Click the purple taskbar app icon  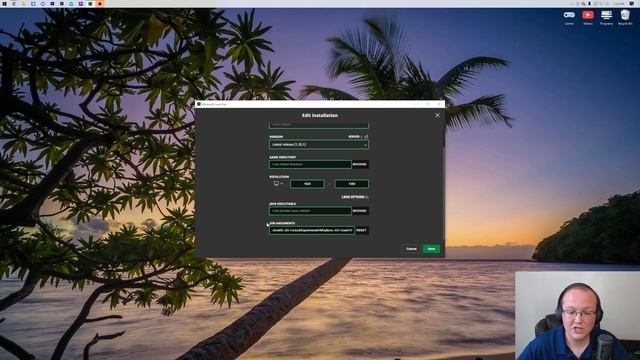click(x=81, y=4)
